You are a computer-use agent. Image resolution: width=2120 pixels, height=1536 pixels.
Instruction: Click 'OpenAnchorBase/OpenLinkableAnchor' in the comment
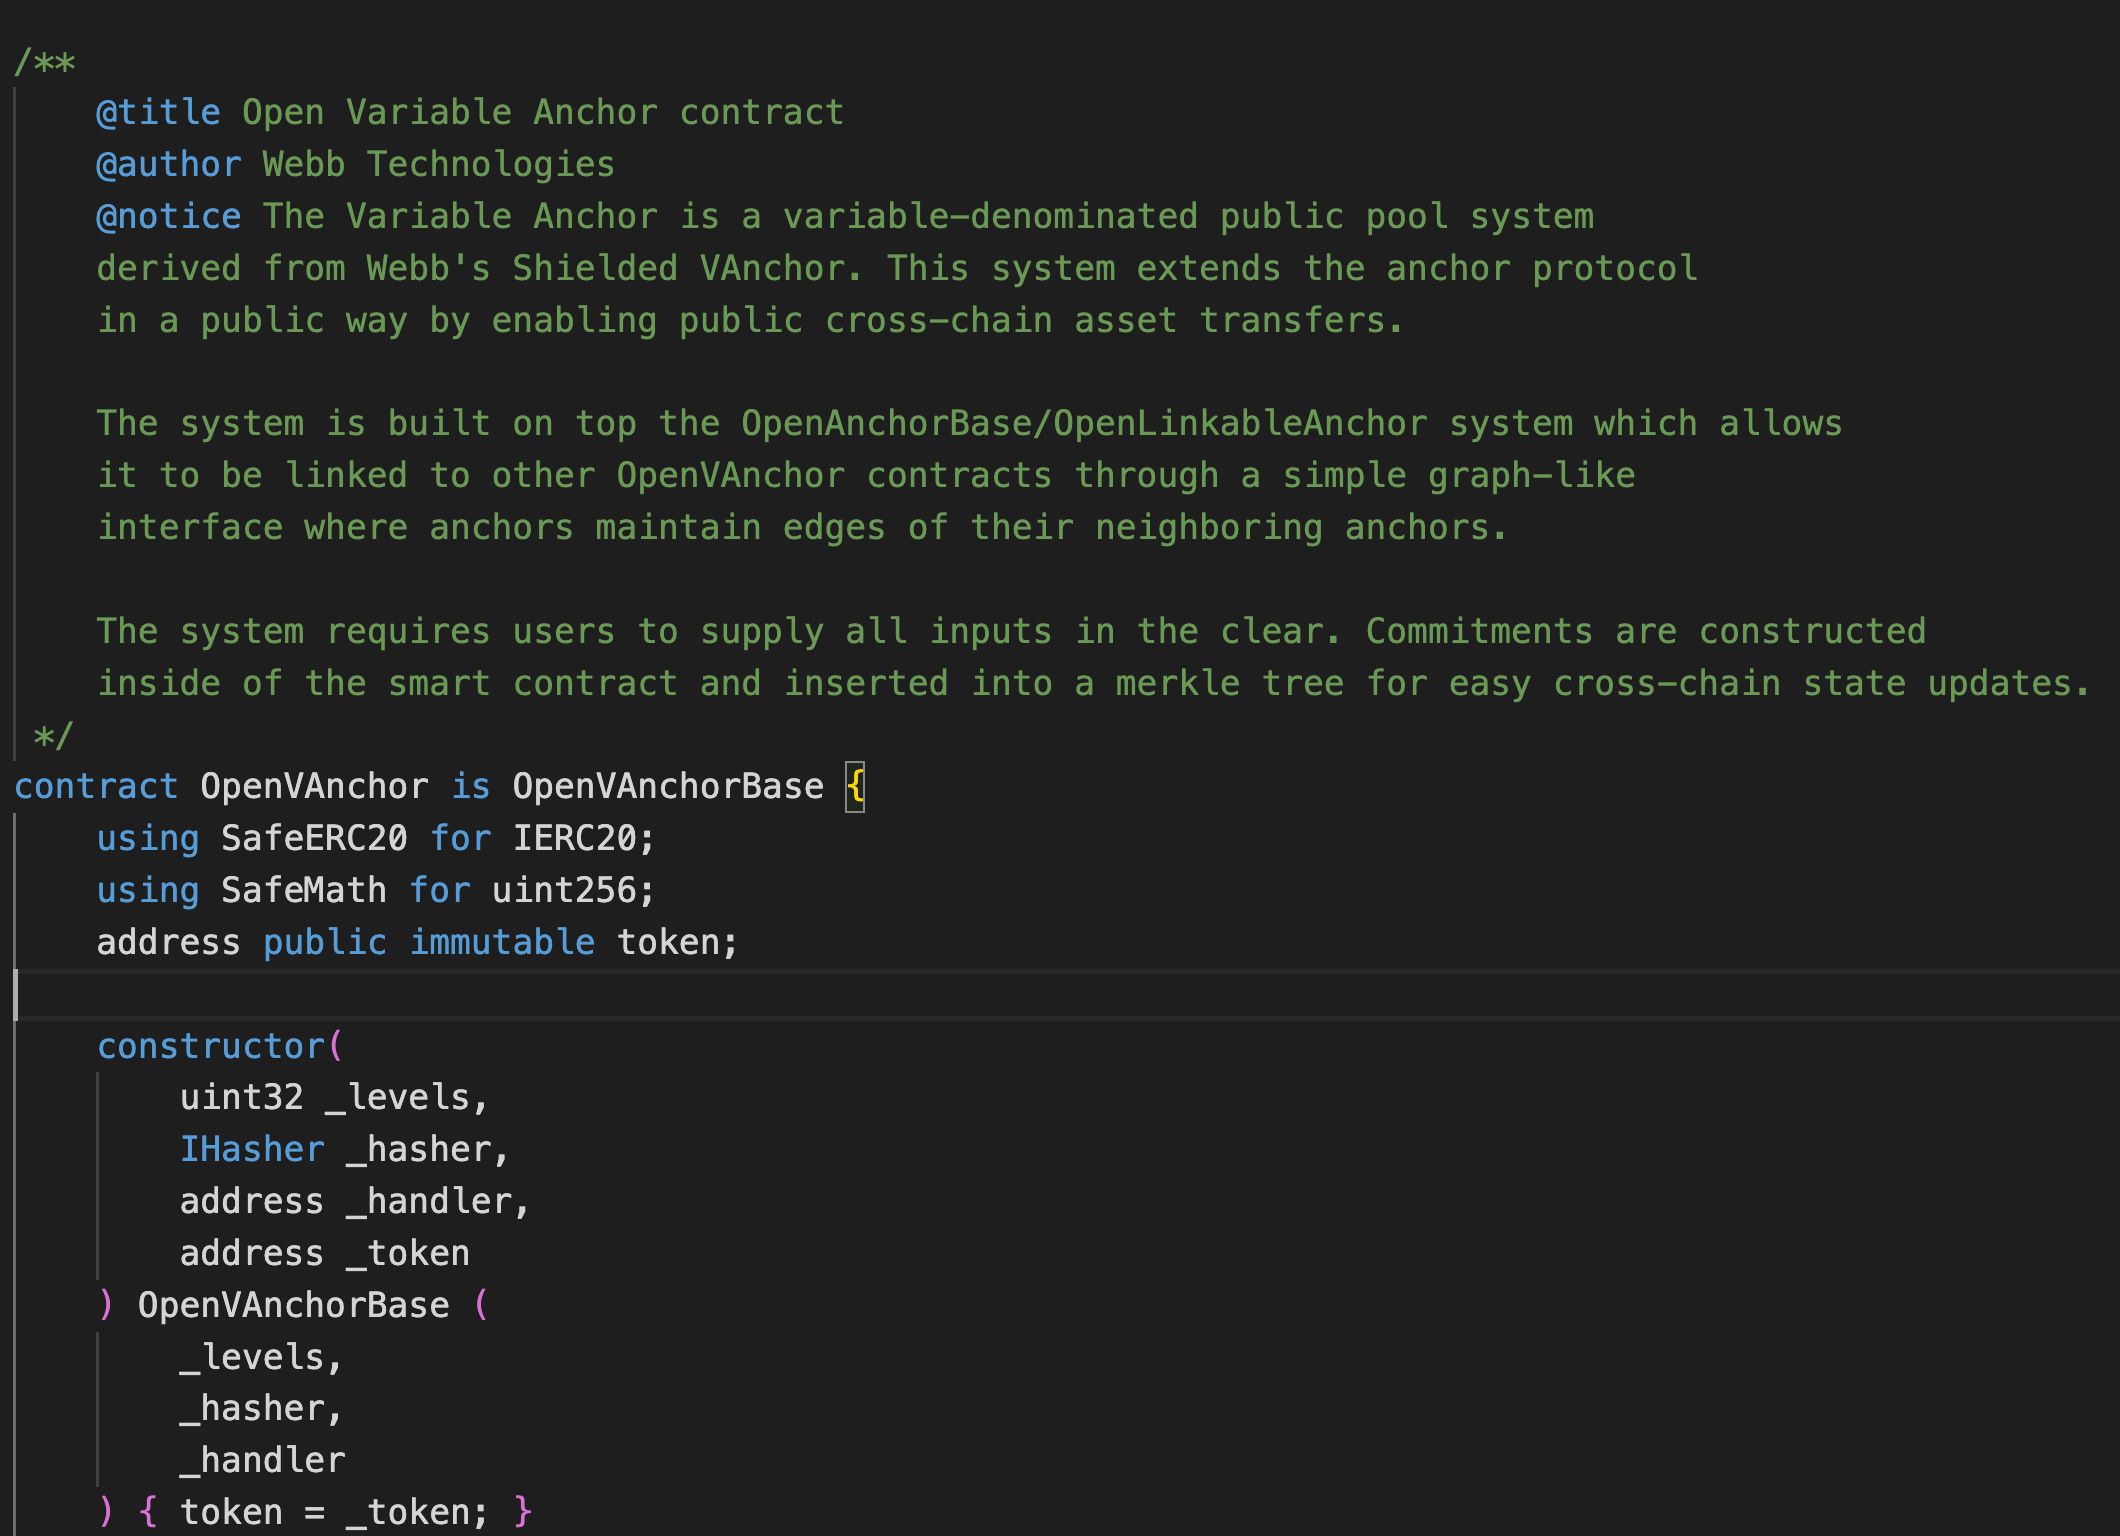tap(1084, 423)
